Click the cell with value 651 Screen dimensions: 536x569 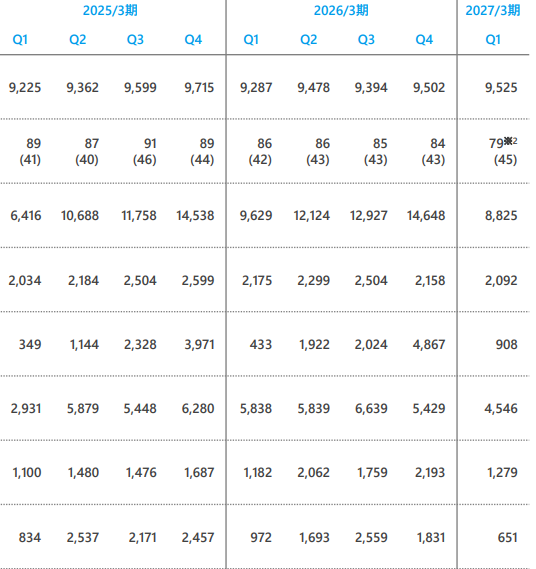[x=508, y=537]
